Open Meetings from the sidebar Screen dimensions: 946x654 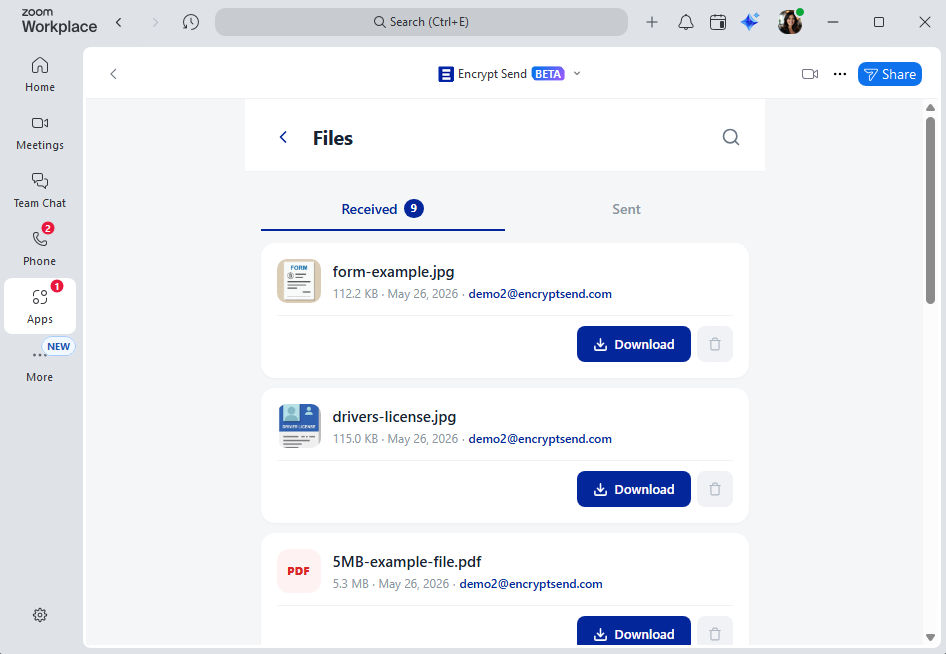pyautogui.click(x=40, y=133)
